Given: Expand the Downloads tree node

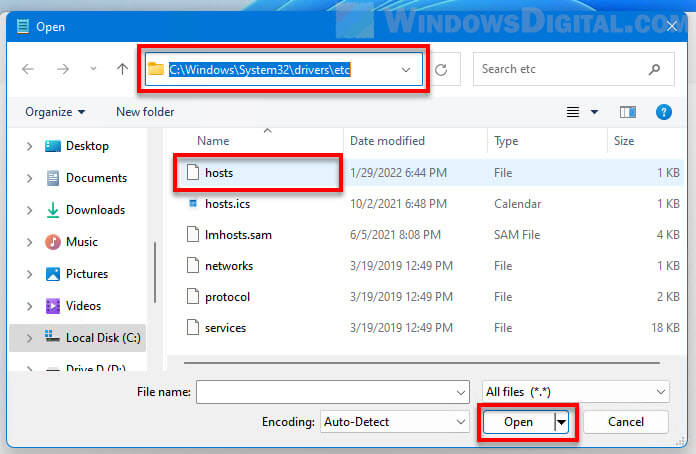Looking at the screenshot, I should [29, 210].
